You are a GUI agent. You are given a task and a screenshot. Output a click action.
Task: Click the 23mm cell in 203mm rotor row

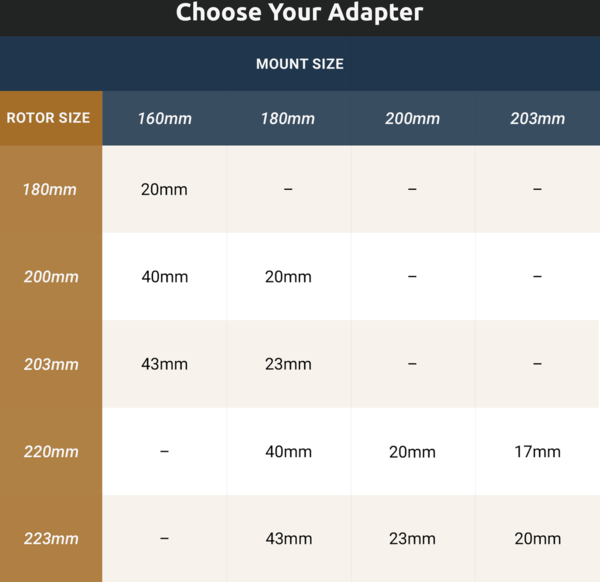pyautogui.click(x=288, y=364)
